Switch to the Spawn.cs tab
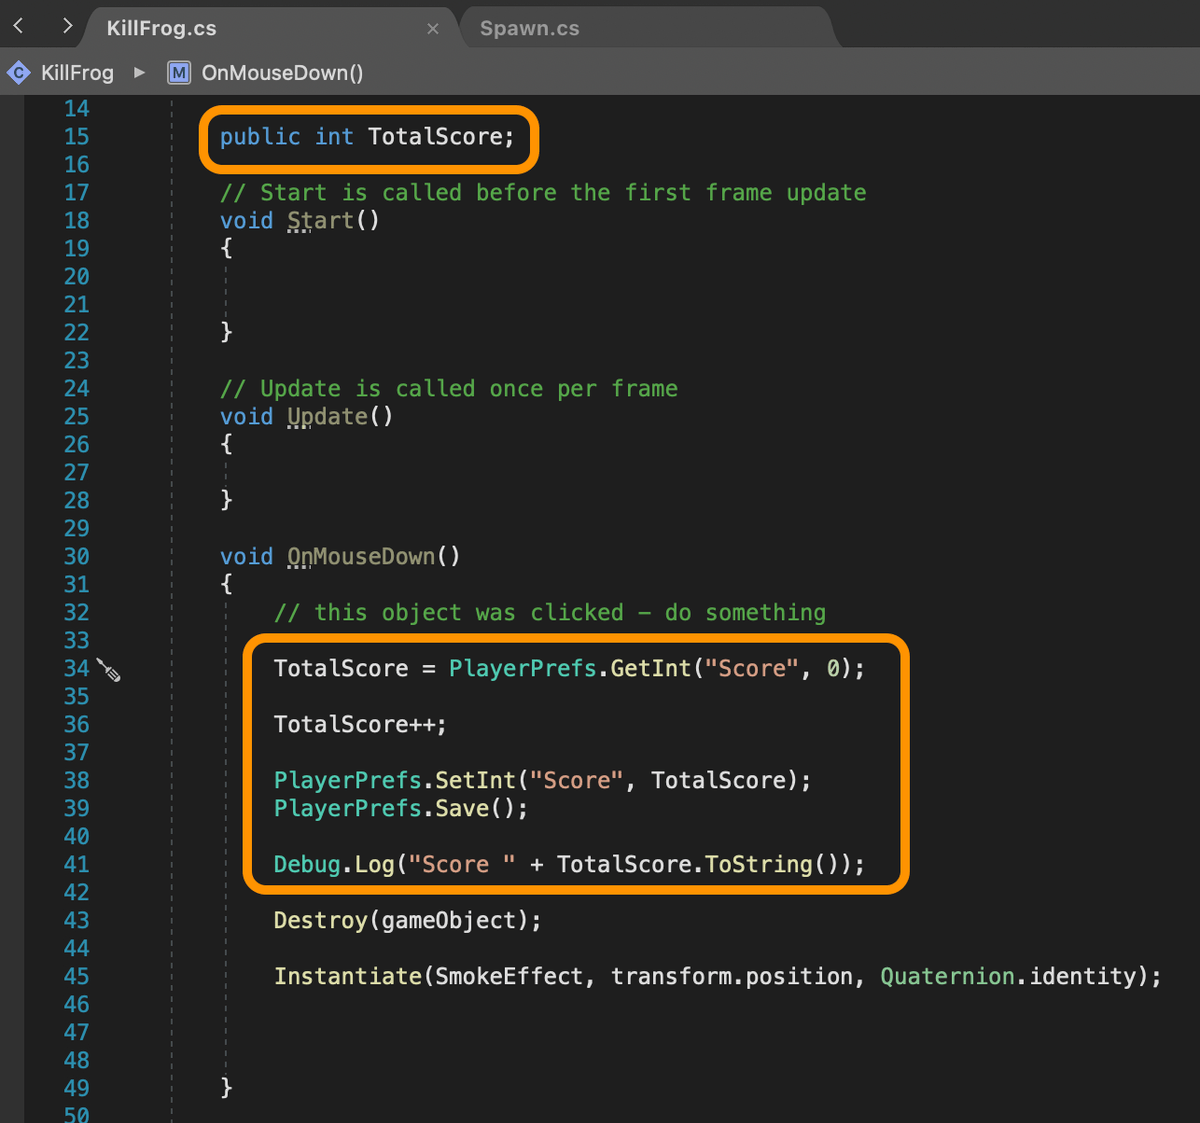The height and width of the screenshot is (1123, 1200). [529, 29]
